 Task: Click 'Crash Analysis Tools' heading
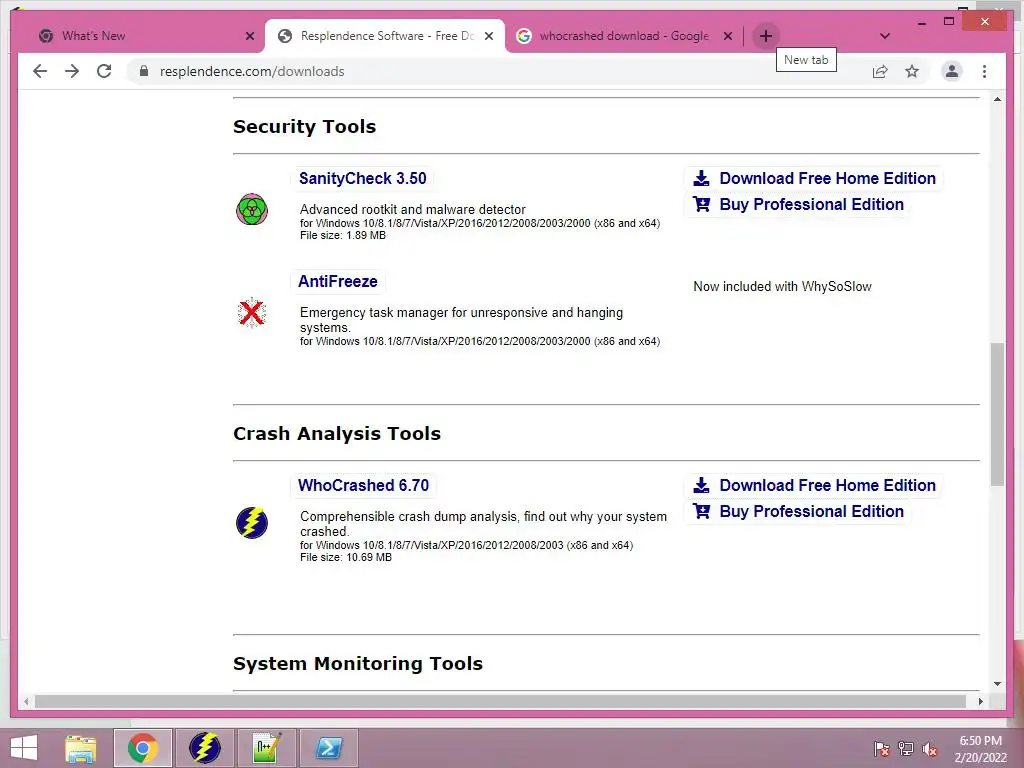(337, 434)
